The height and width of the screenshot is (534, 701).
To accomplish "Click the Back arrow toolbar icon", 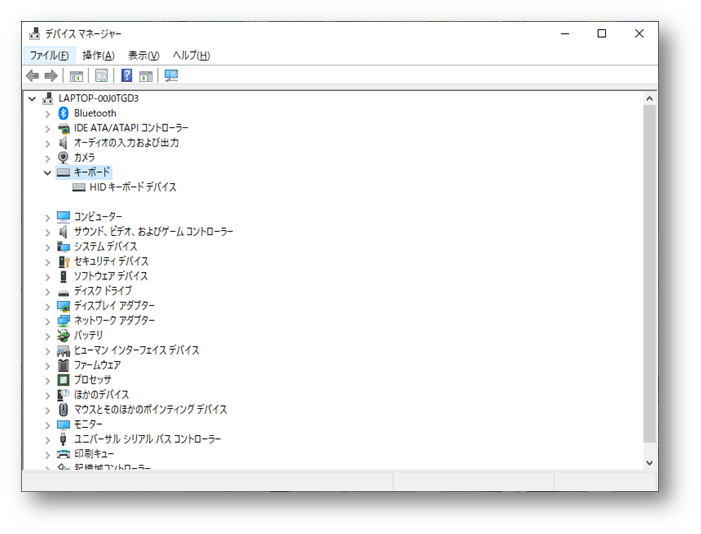I will click(x=33, y=76).
